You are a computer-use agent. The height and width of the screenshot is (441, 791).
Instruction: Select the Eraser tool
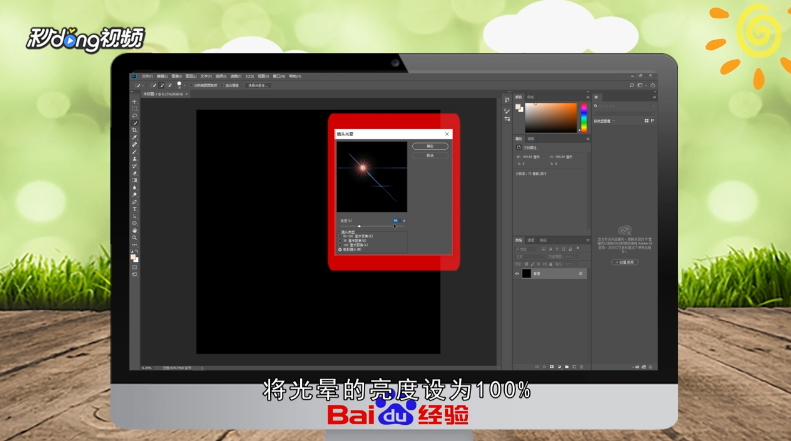(x=135, y=173)
